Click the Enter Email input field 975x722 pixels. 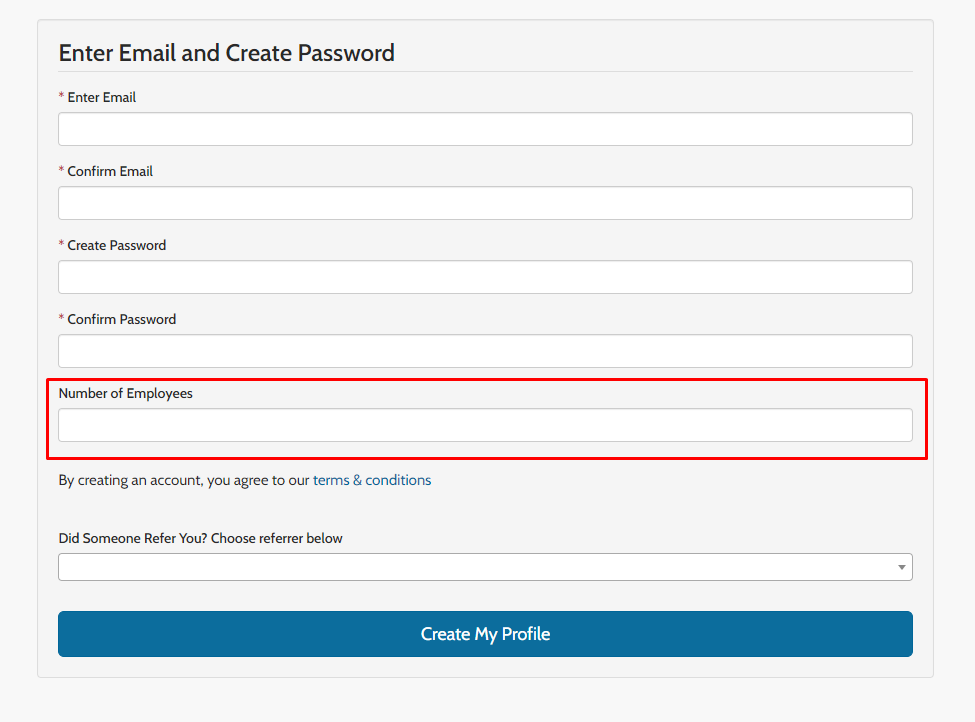coord(485,128)
